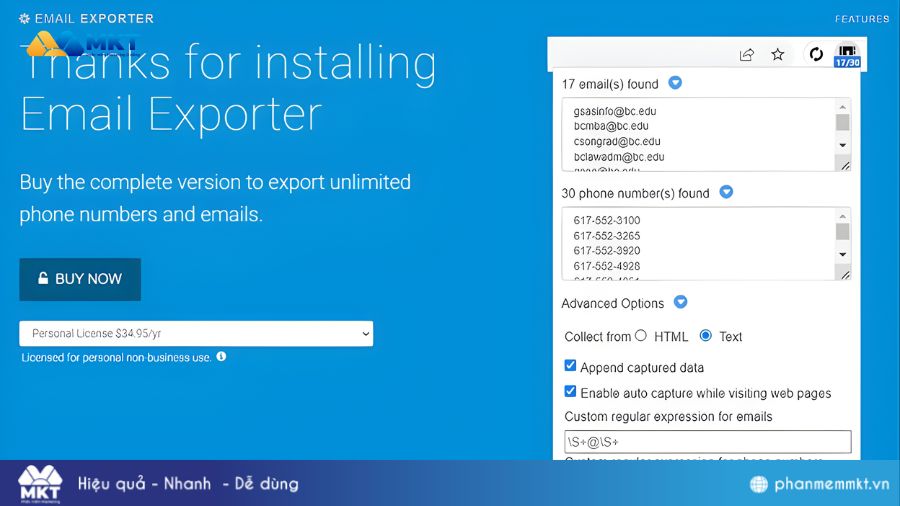The width and height of the screenshot is (900, 506).
Task: Click phone number 617-552-3100
Action: (607, 220)
